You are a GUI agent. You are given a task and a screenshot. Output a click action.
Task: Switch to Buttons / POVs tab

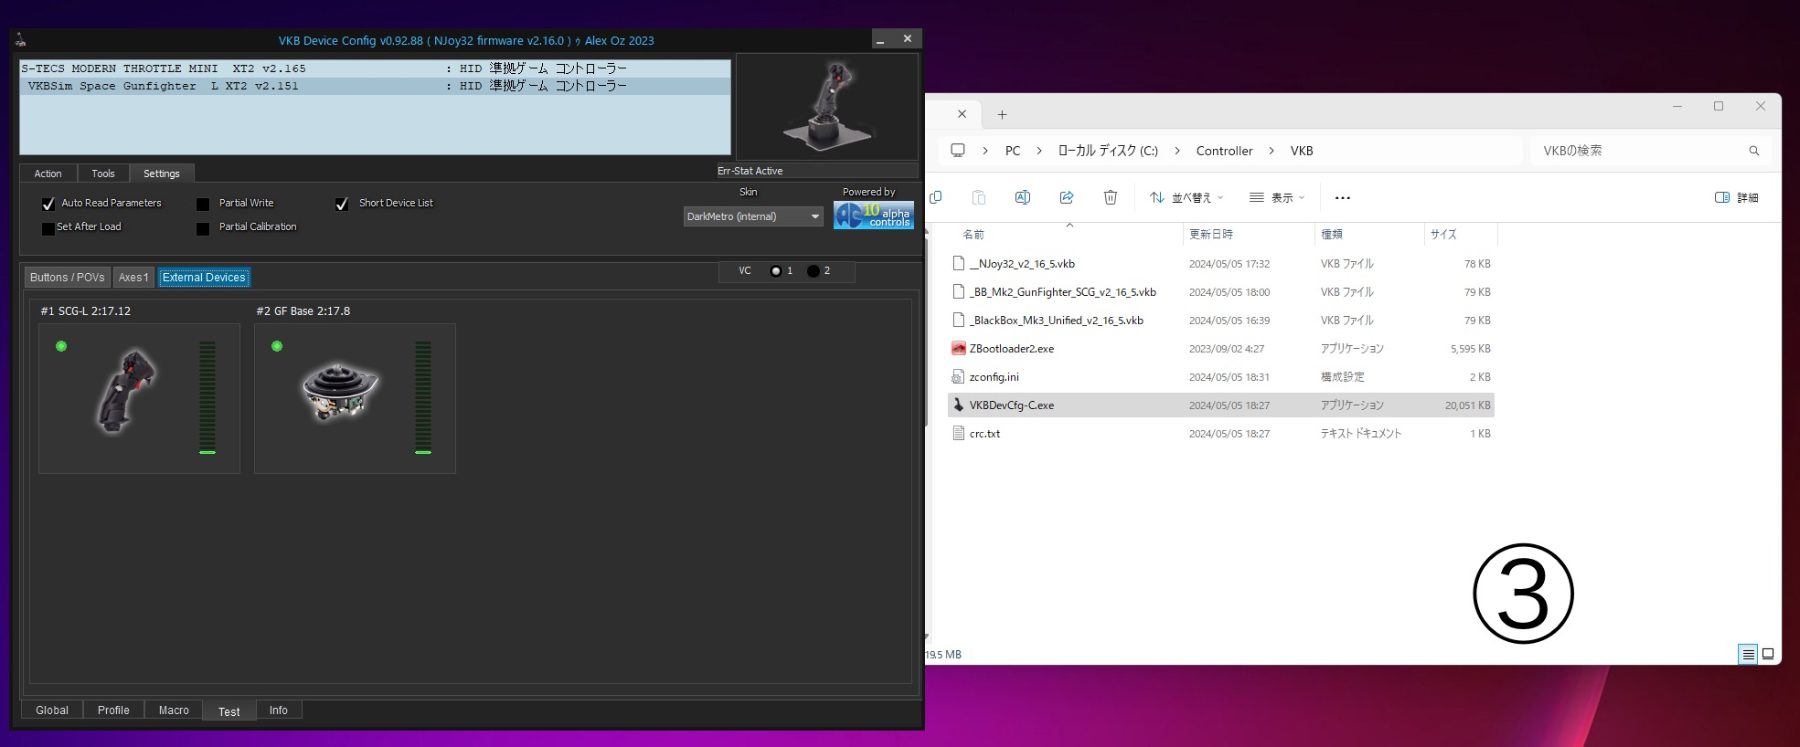[x=67, y=278]
